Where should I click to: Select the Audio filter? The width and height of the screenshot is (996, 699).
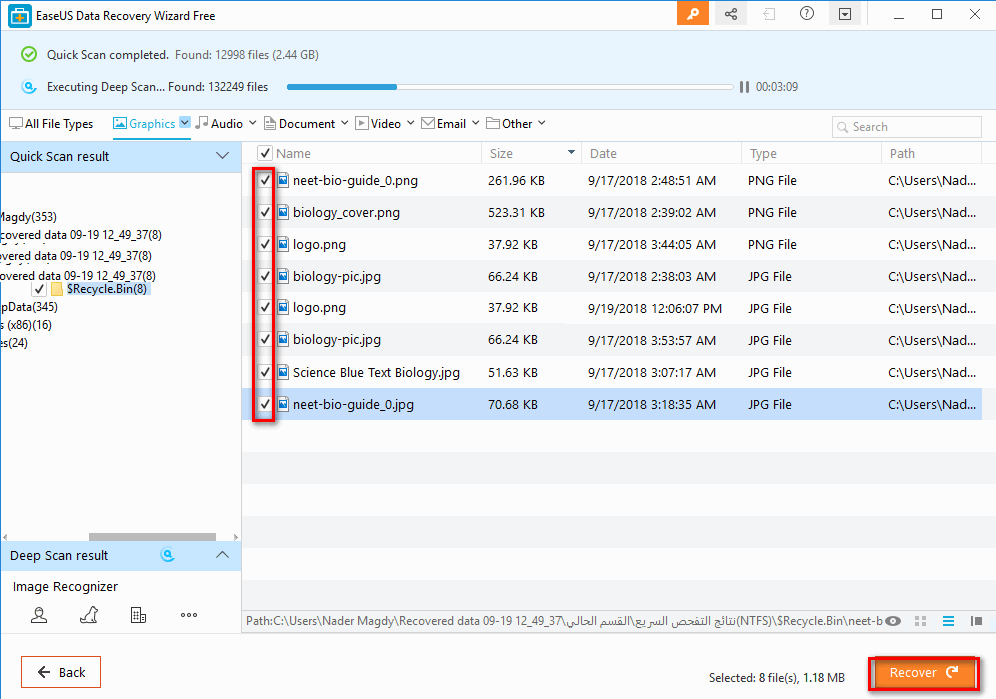click(219, 124)
